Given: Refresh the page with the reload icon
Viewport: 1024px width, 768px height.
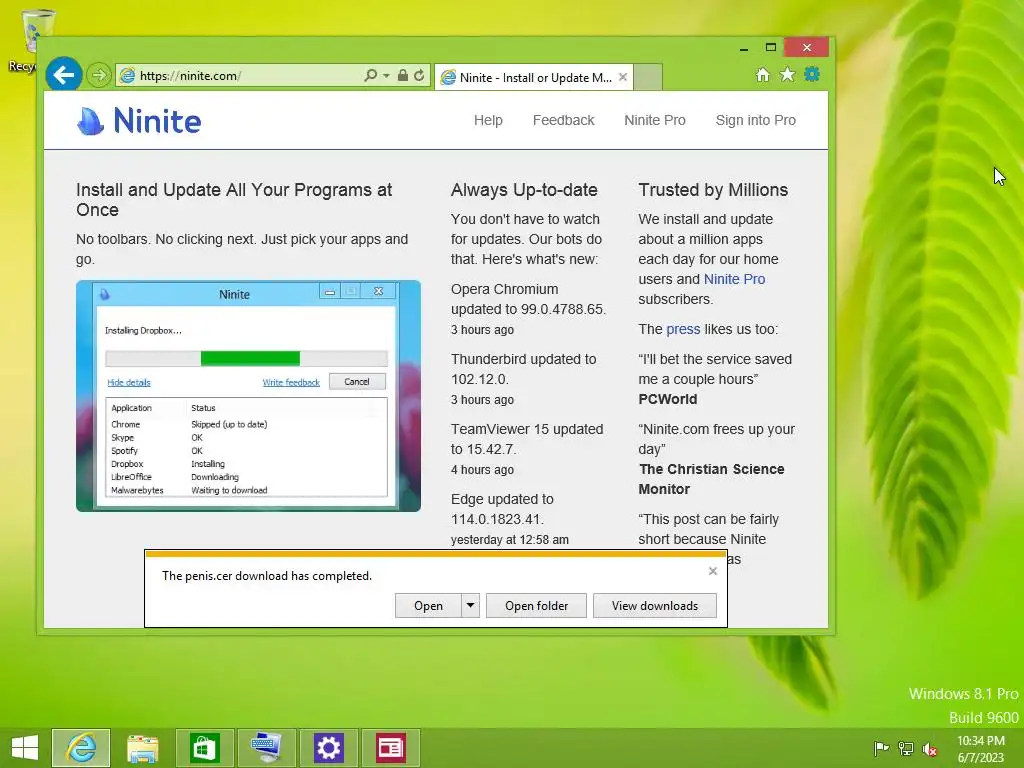Looking at the screenshot, I should (x=419, y=75).
